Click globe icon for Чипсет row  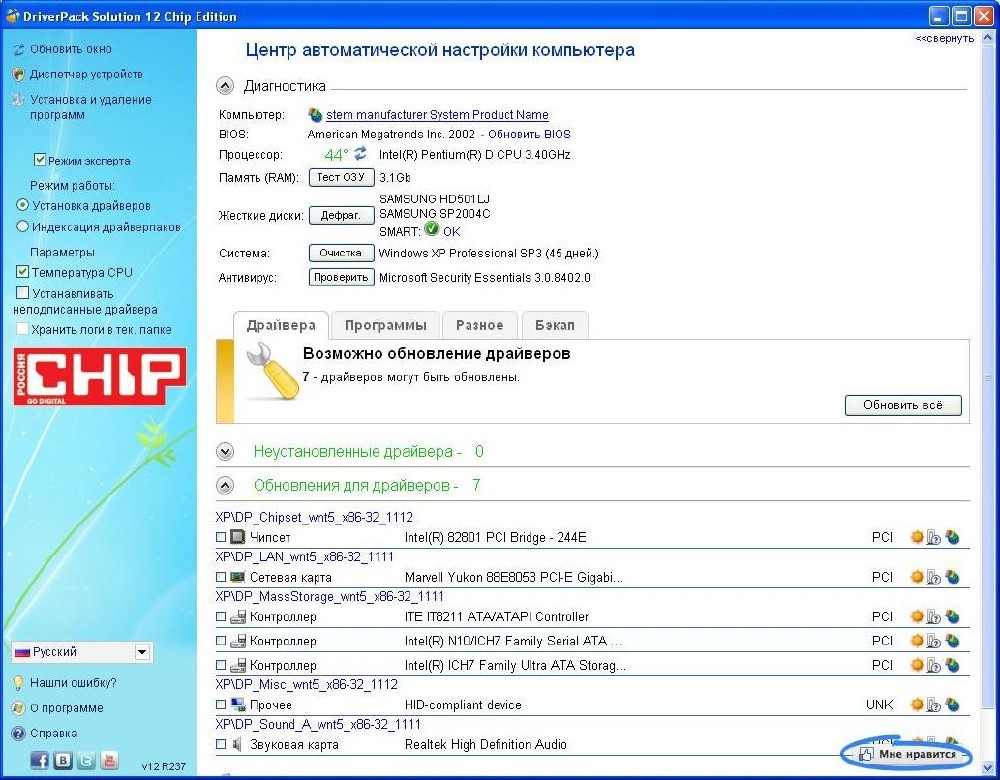tap(952, 537)
